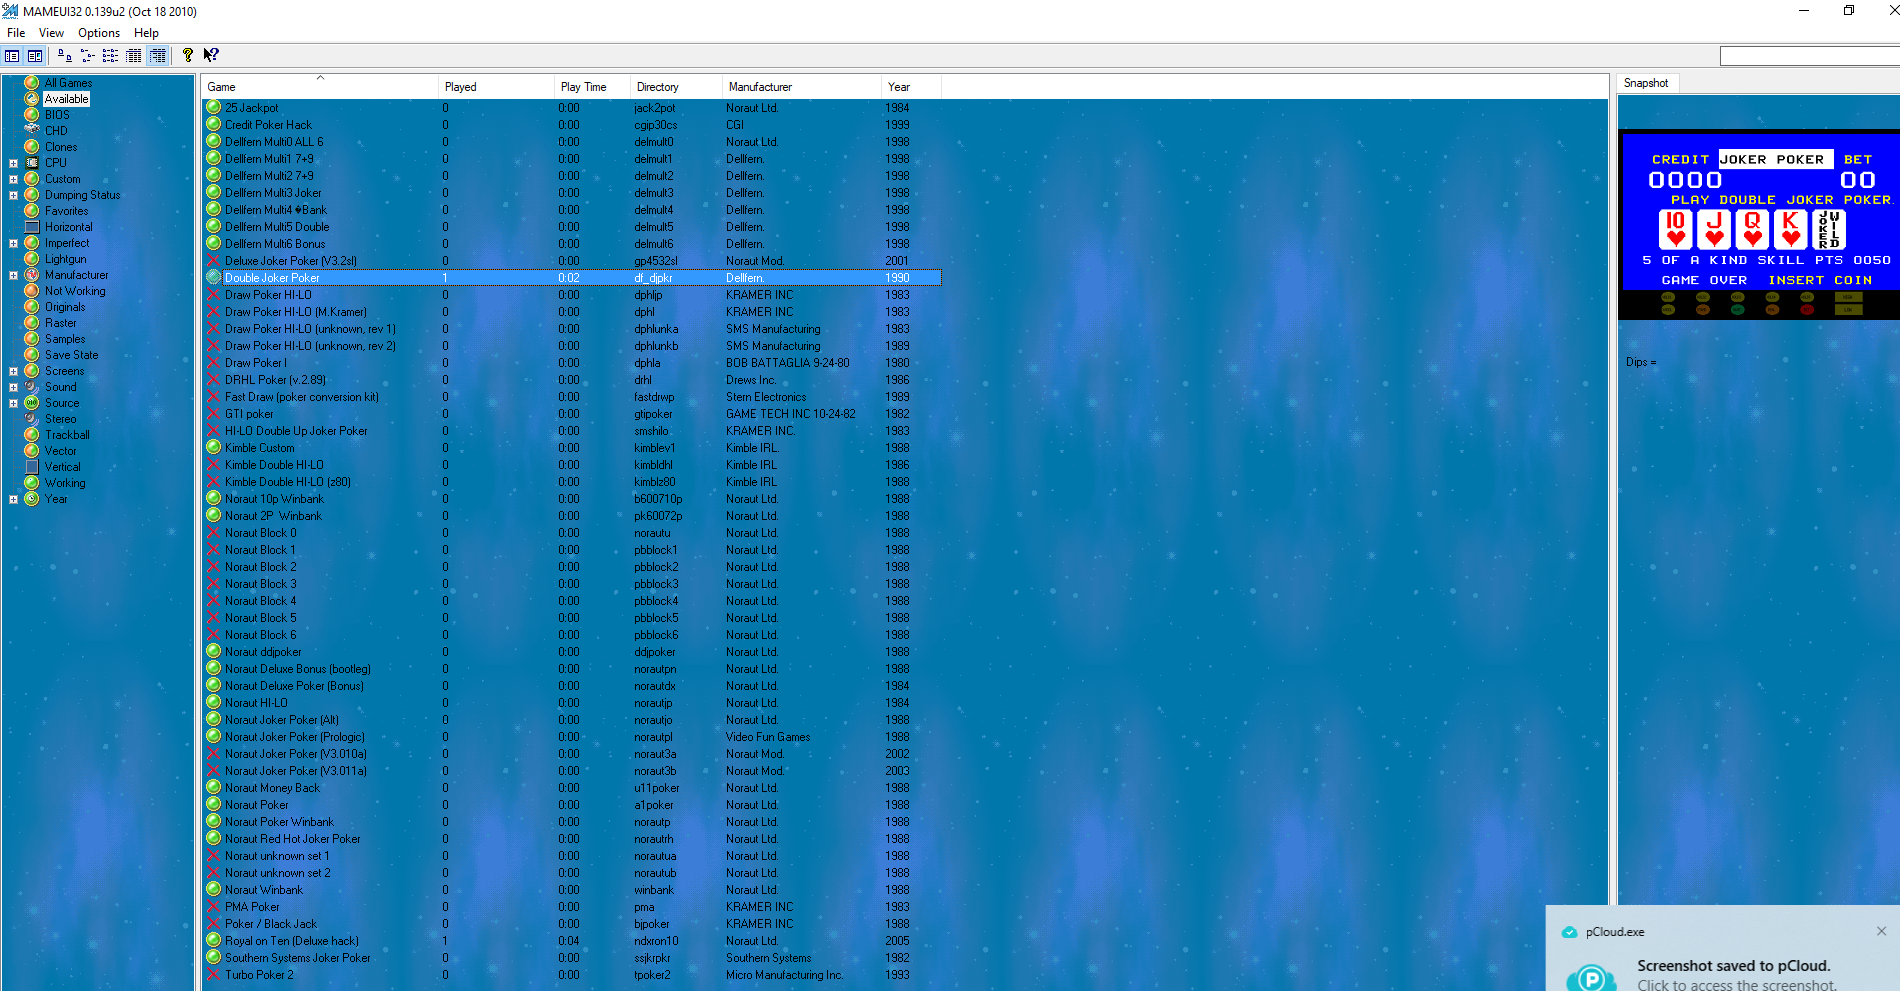Switch to details view layout
The image size is (1900, 991).
133,56
